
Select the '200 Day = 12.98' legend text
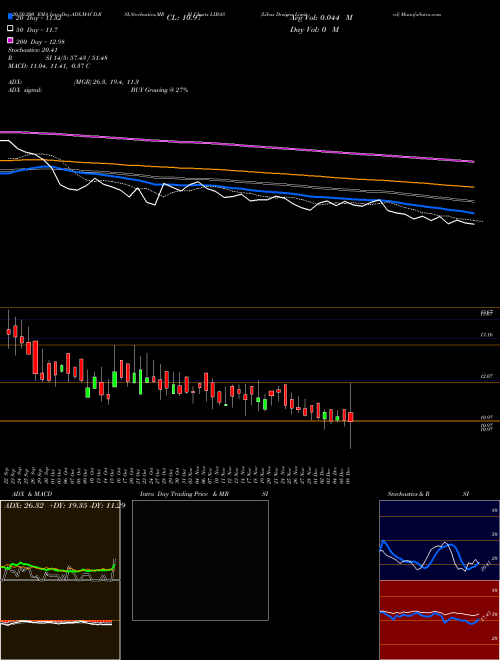40,42
